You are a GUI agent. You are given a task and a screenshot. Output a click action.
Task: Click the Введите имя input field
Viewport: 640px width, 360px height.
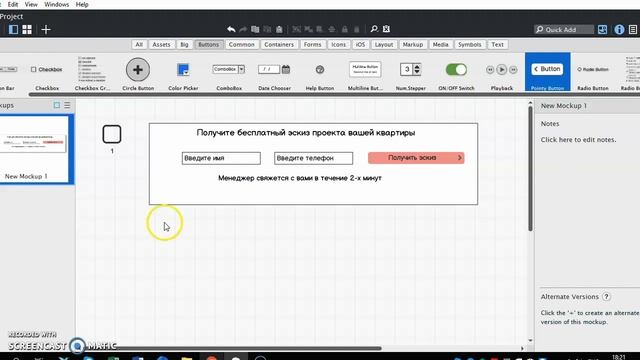tap(221, 158)
